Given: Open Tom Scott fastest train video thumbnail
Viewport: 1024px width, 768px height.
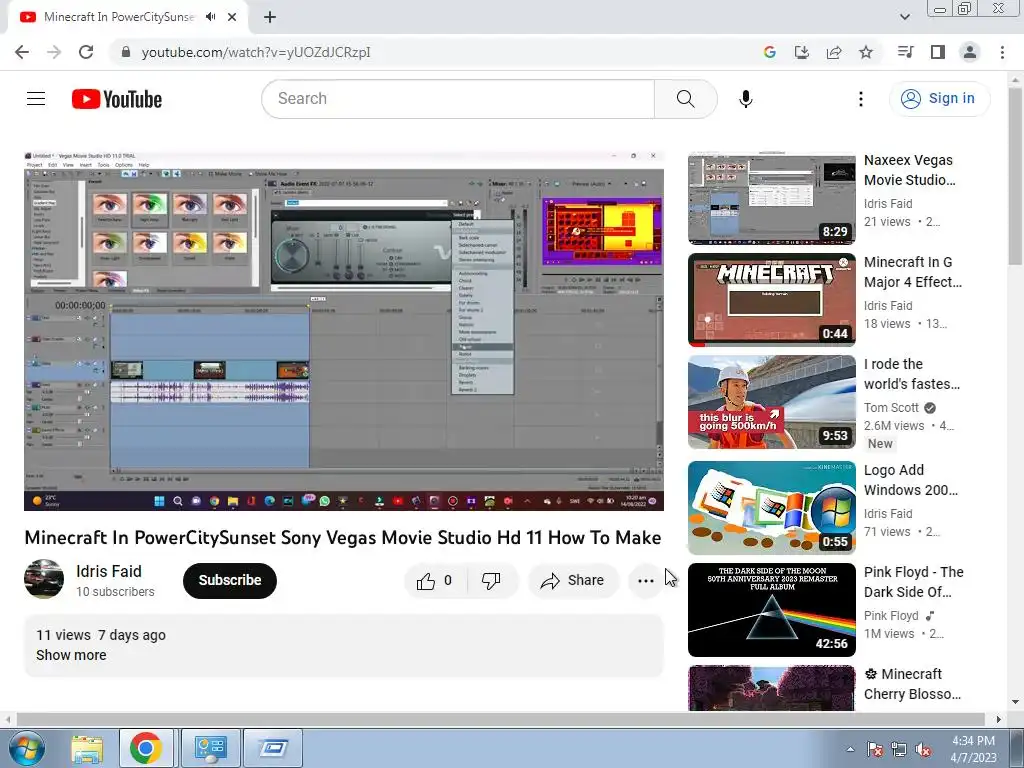Looking at the screenshot, I should tap(771, 402).
